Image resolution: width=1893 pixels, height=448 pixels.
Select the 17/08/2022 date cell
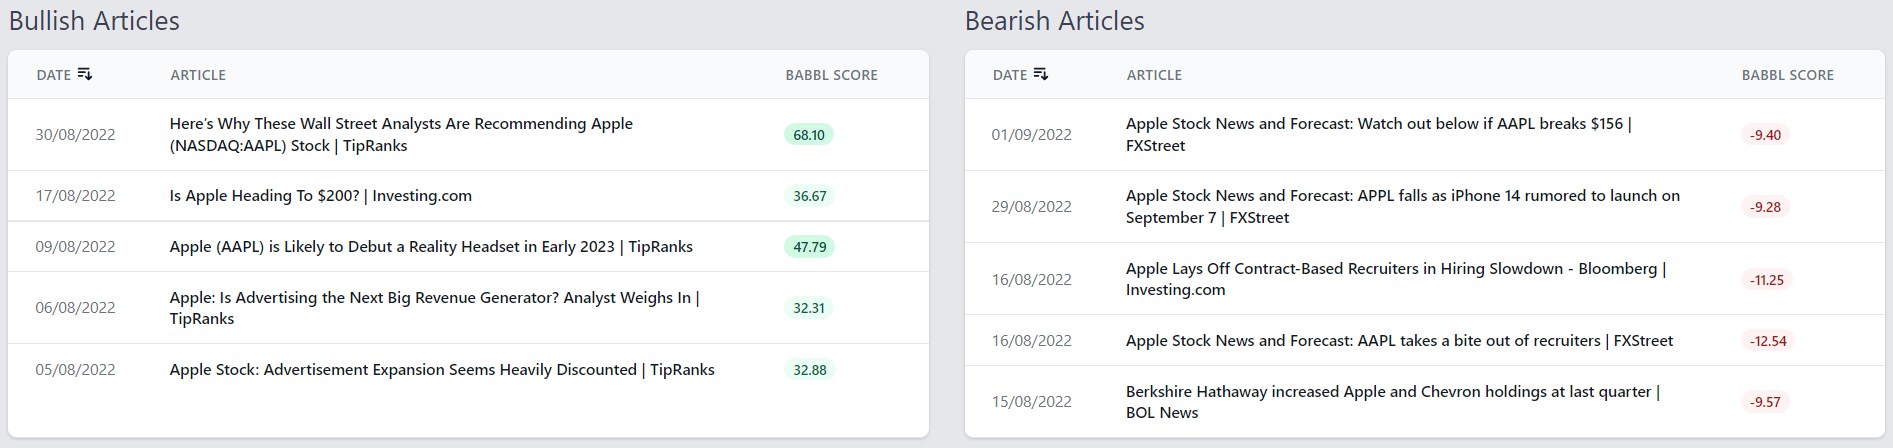click(x=75, y=196)
